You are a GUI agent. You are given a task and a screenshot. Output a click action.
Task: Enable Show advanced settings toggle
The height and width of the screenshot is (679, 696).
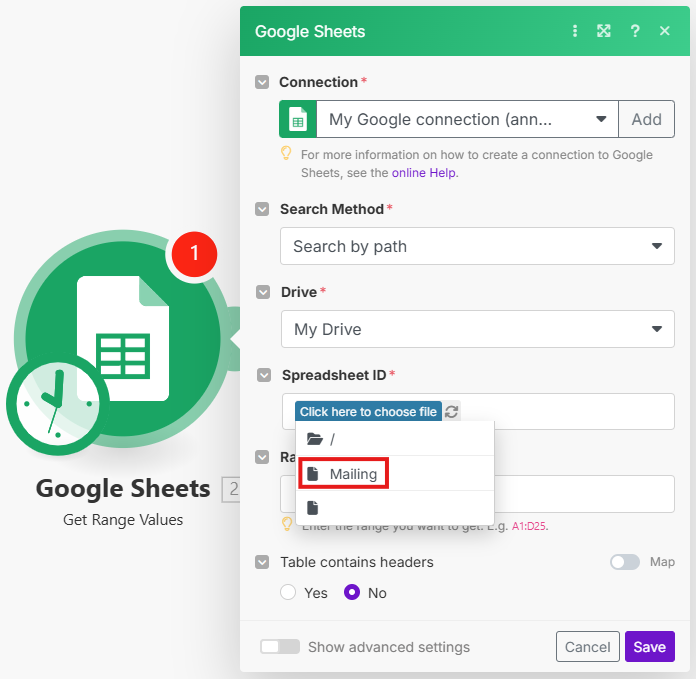(279, 647)
